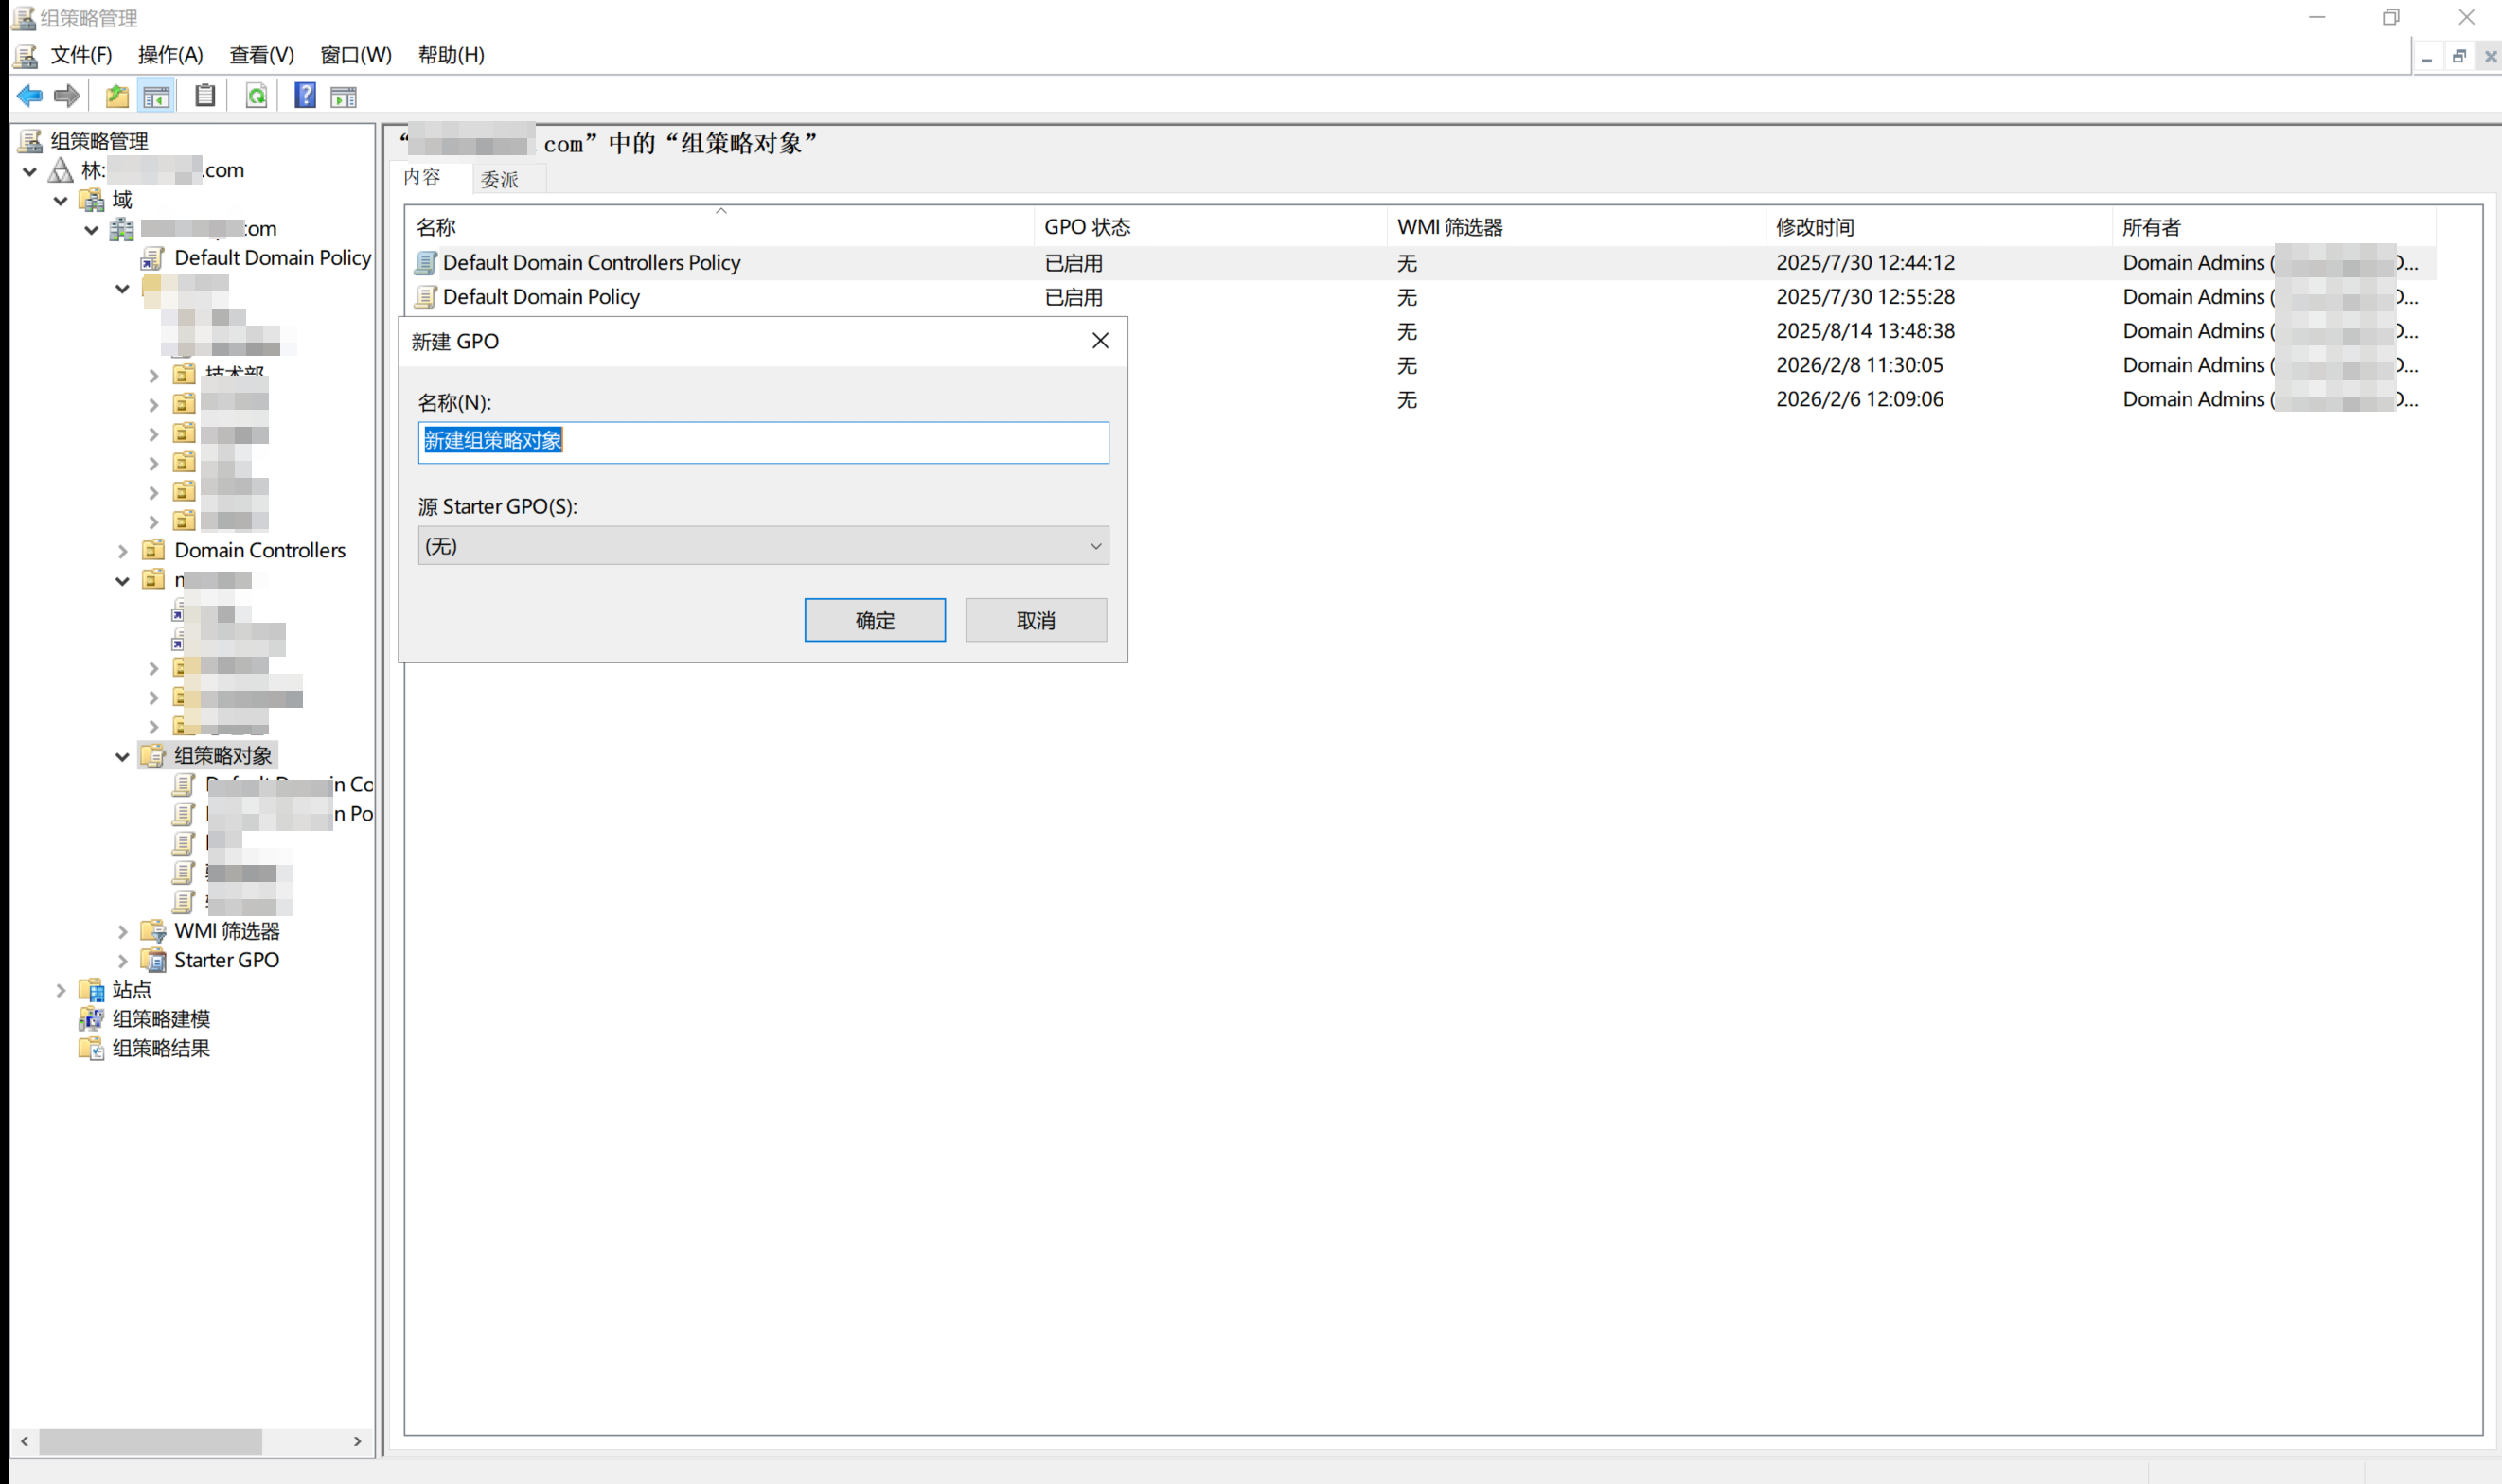
Task: Click the blue Back arrow toolbar icon
Action: pyautogui.click(x=30, y=96)
